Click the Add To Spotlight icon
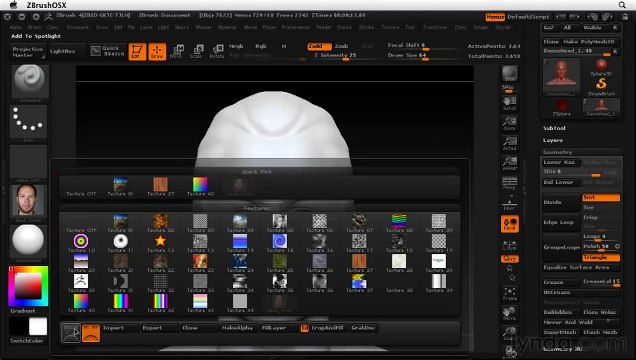636x360 pixels. (x=71, y=333)
